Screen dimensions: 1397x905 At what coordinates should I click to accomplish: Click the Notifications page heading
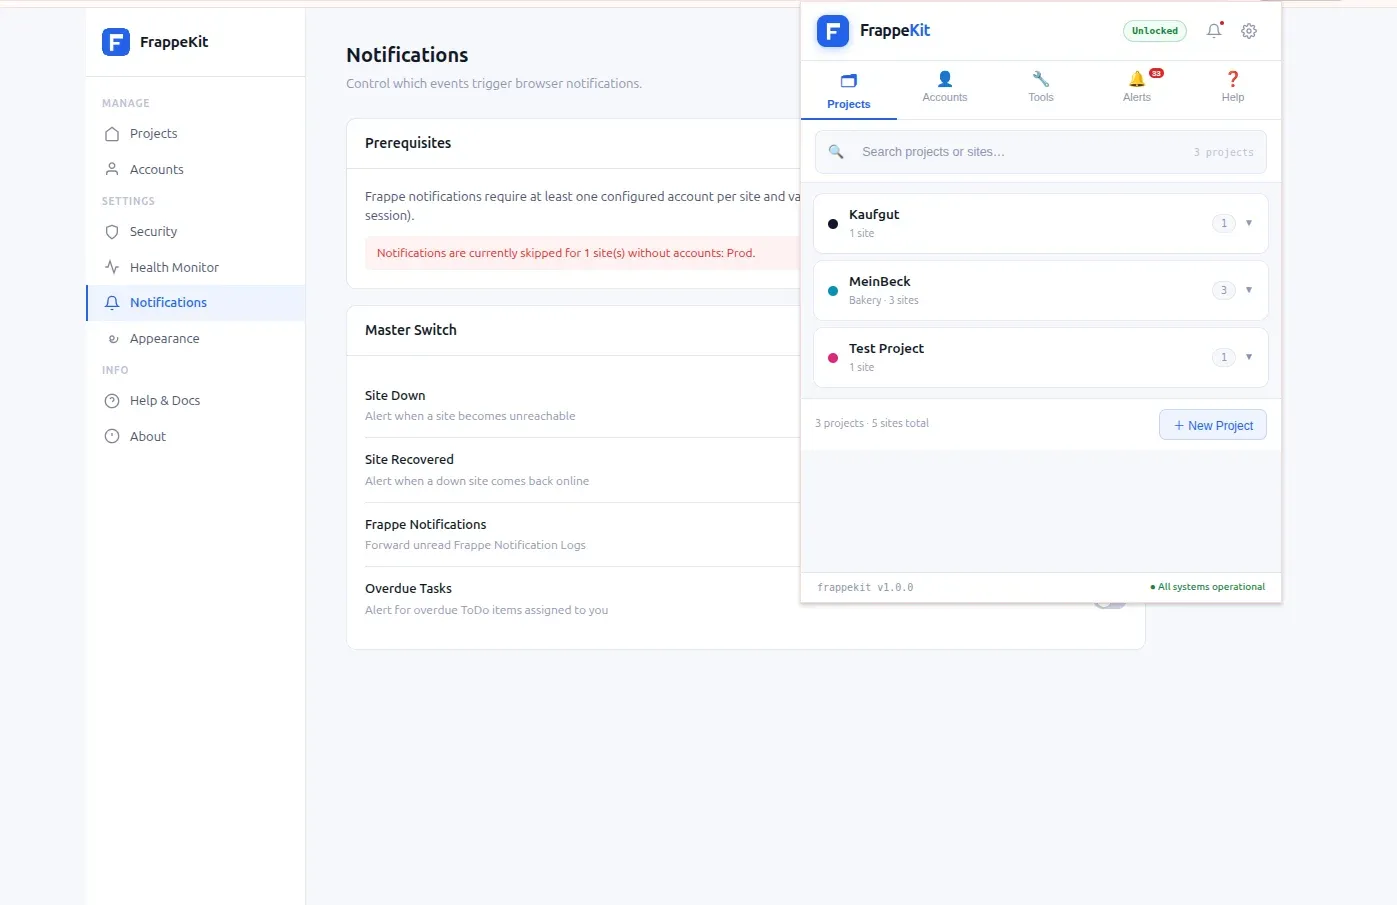point(407,55)
